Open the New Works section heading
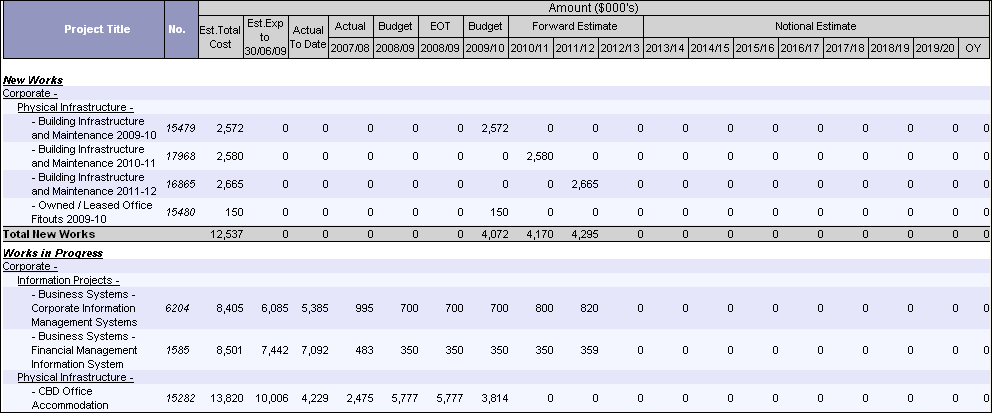This screenshot has height=413, width=992. (33, 79)
